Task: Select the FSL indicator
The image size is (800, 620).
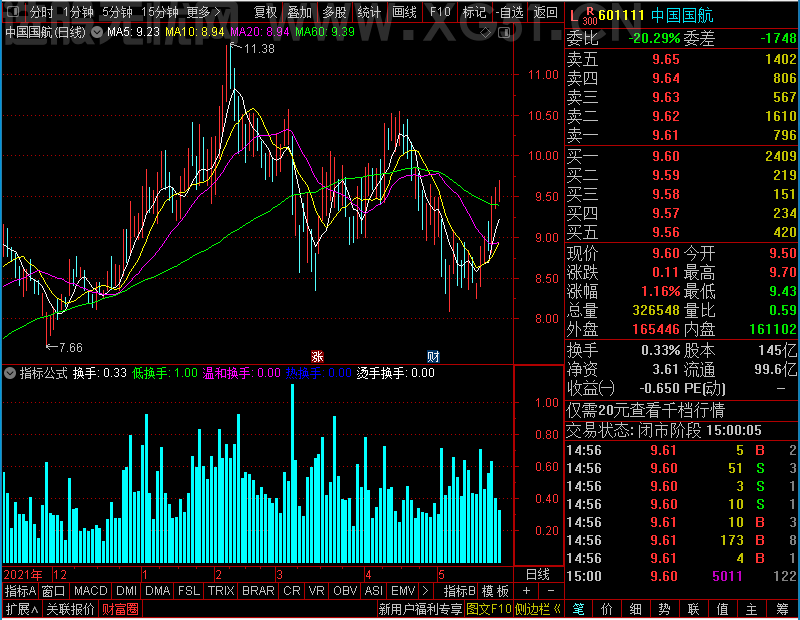Action: pyautogui.click(x=189, y=591)
